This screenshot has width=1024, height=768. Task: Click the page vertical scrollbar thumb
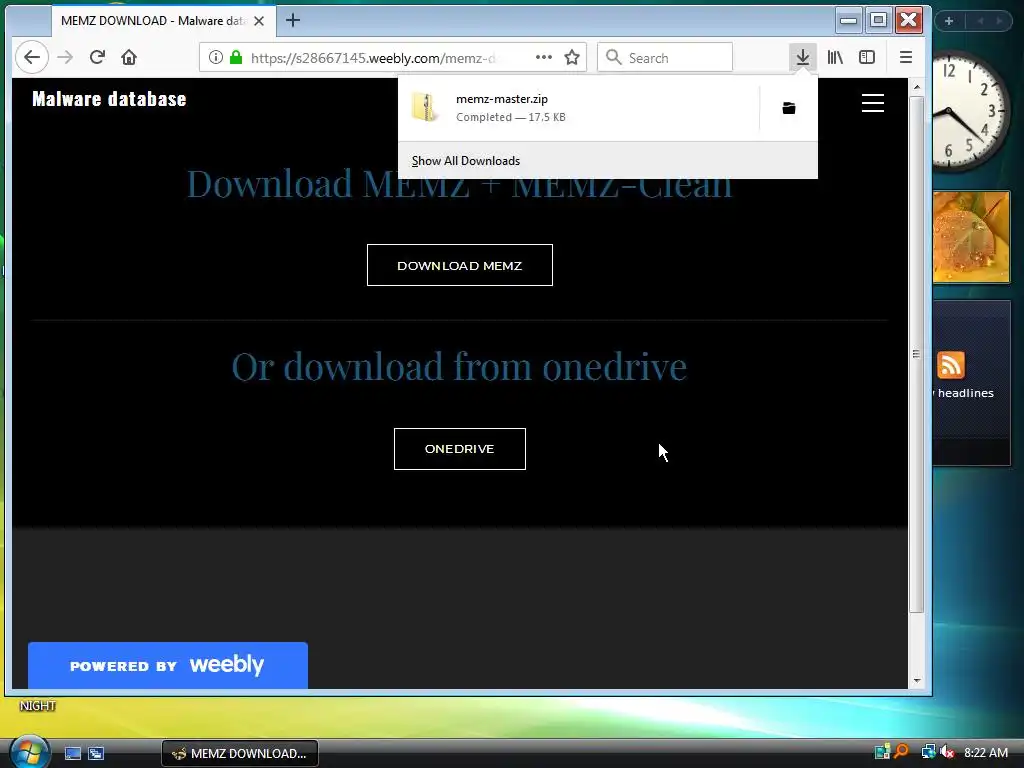coord(916,354)
